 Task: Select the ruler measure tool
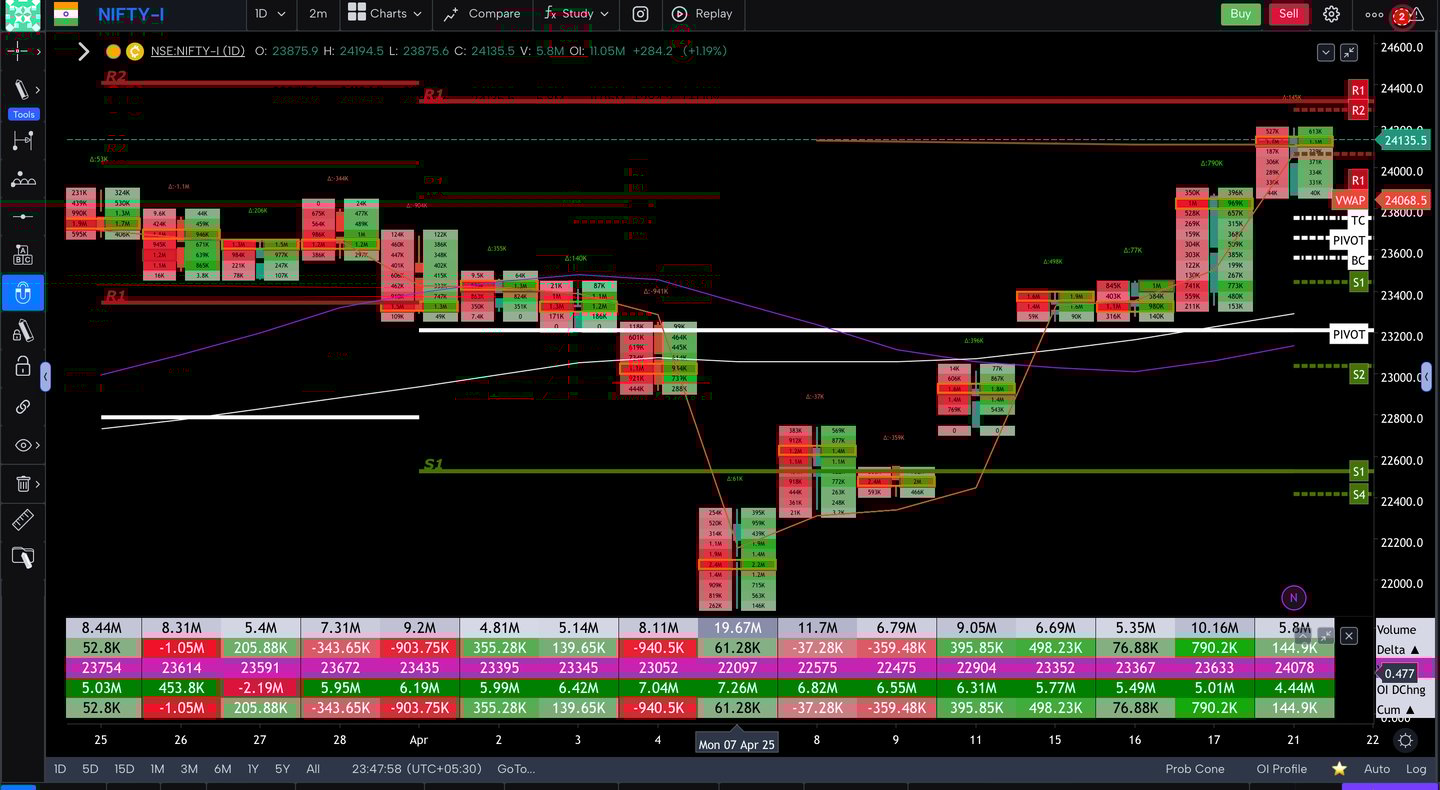(x=22, y=520)
